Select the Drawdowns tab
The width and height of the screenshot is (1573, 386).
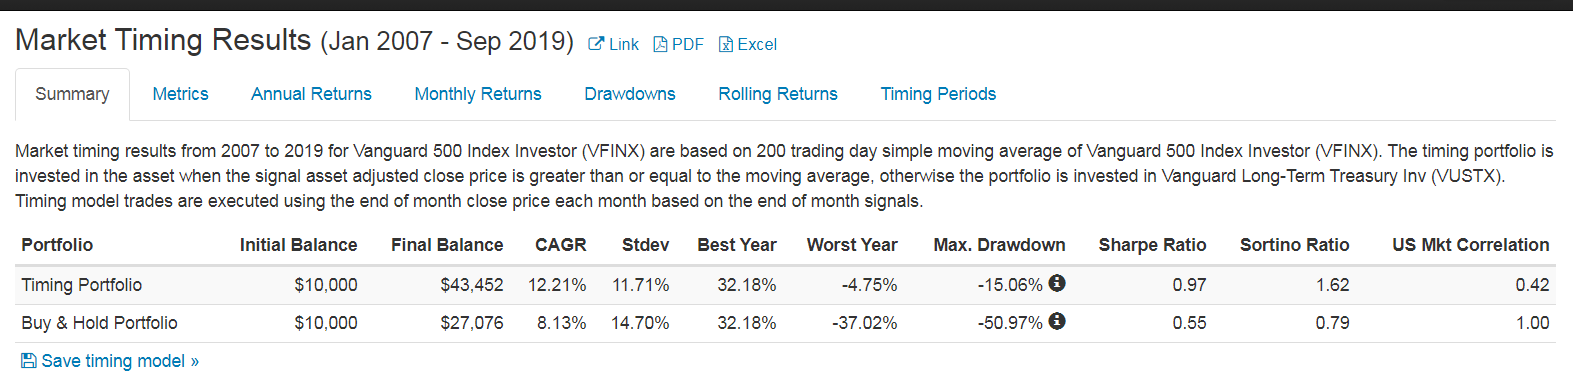[630, 94]
